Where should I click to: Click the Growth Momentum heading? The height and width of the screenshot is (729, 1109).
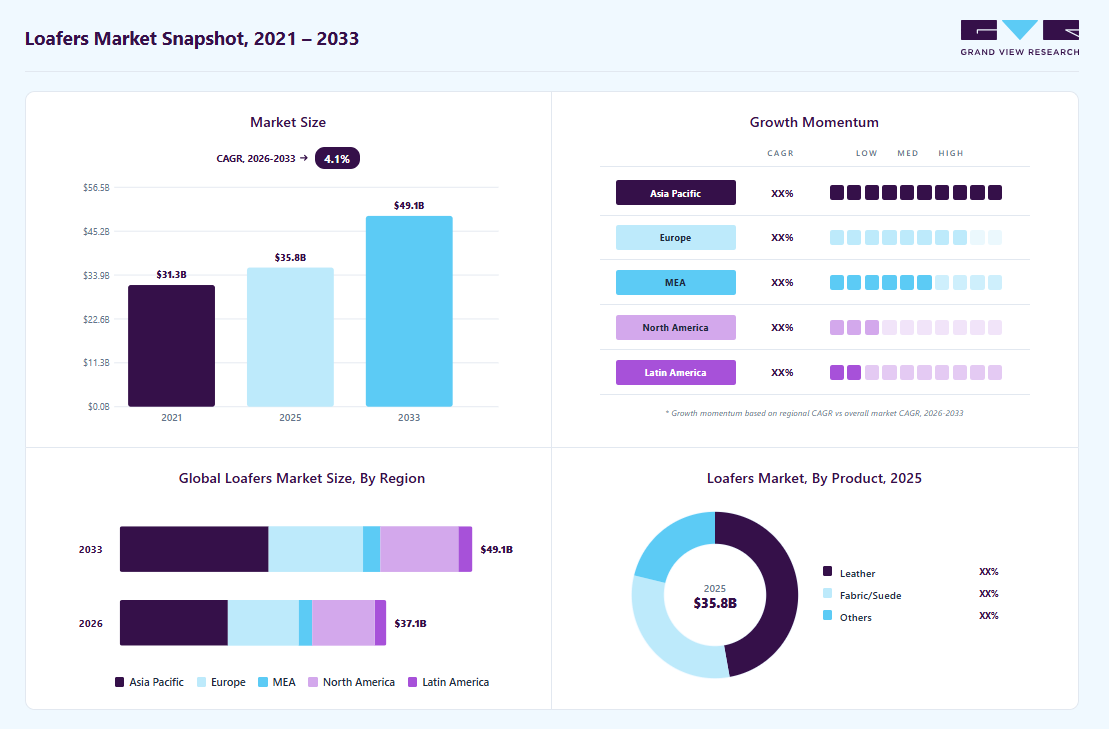point(814,122)
